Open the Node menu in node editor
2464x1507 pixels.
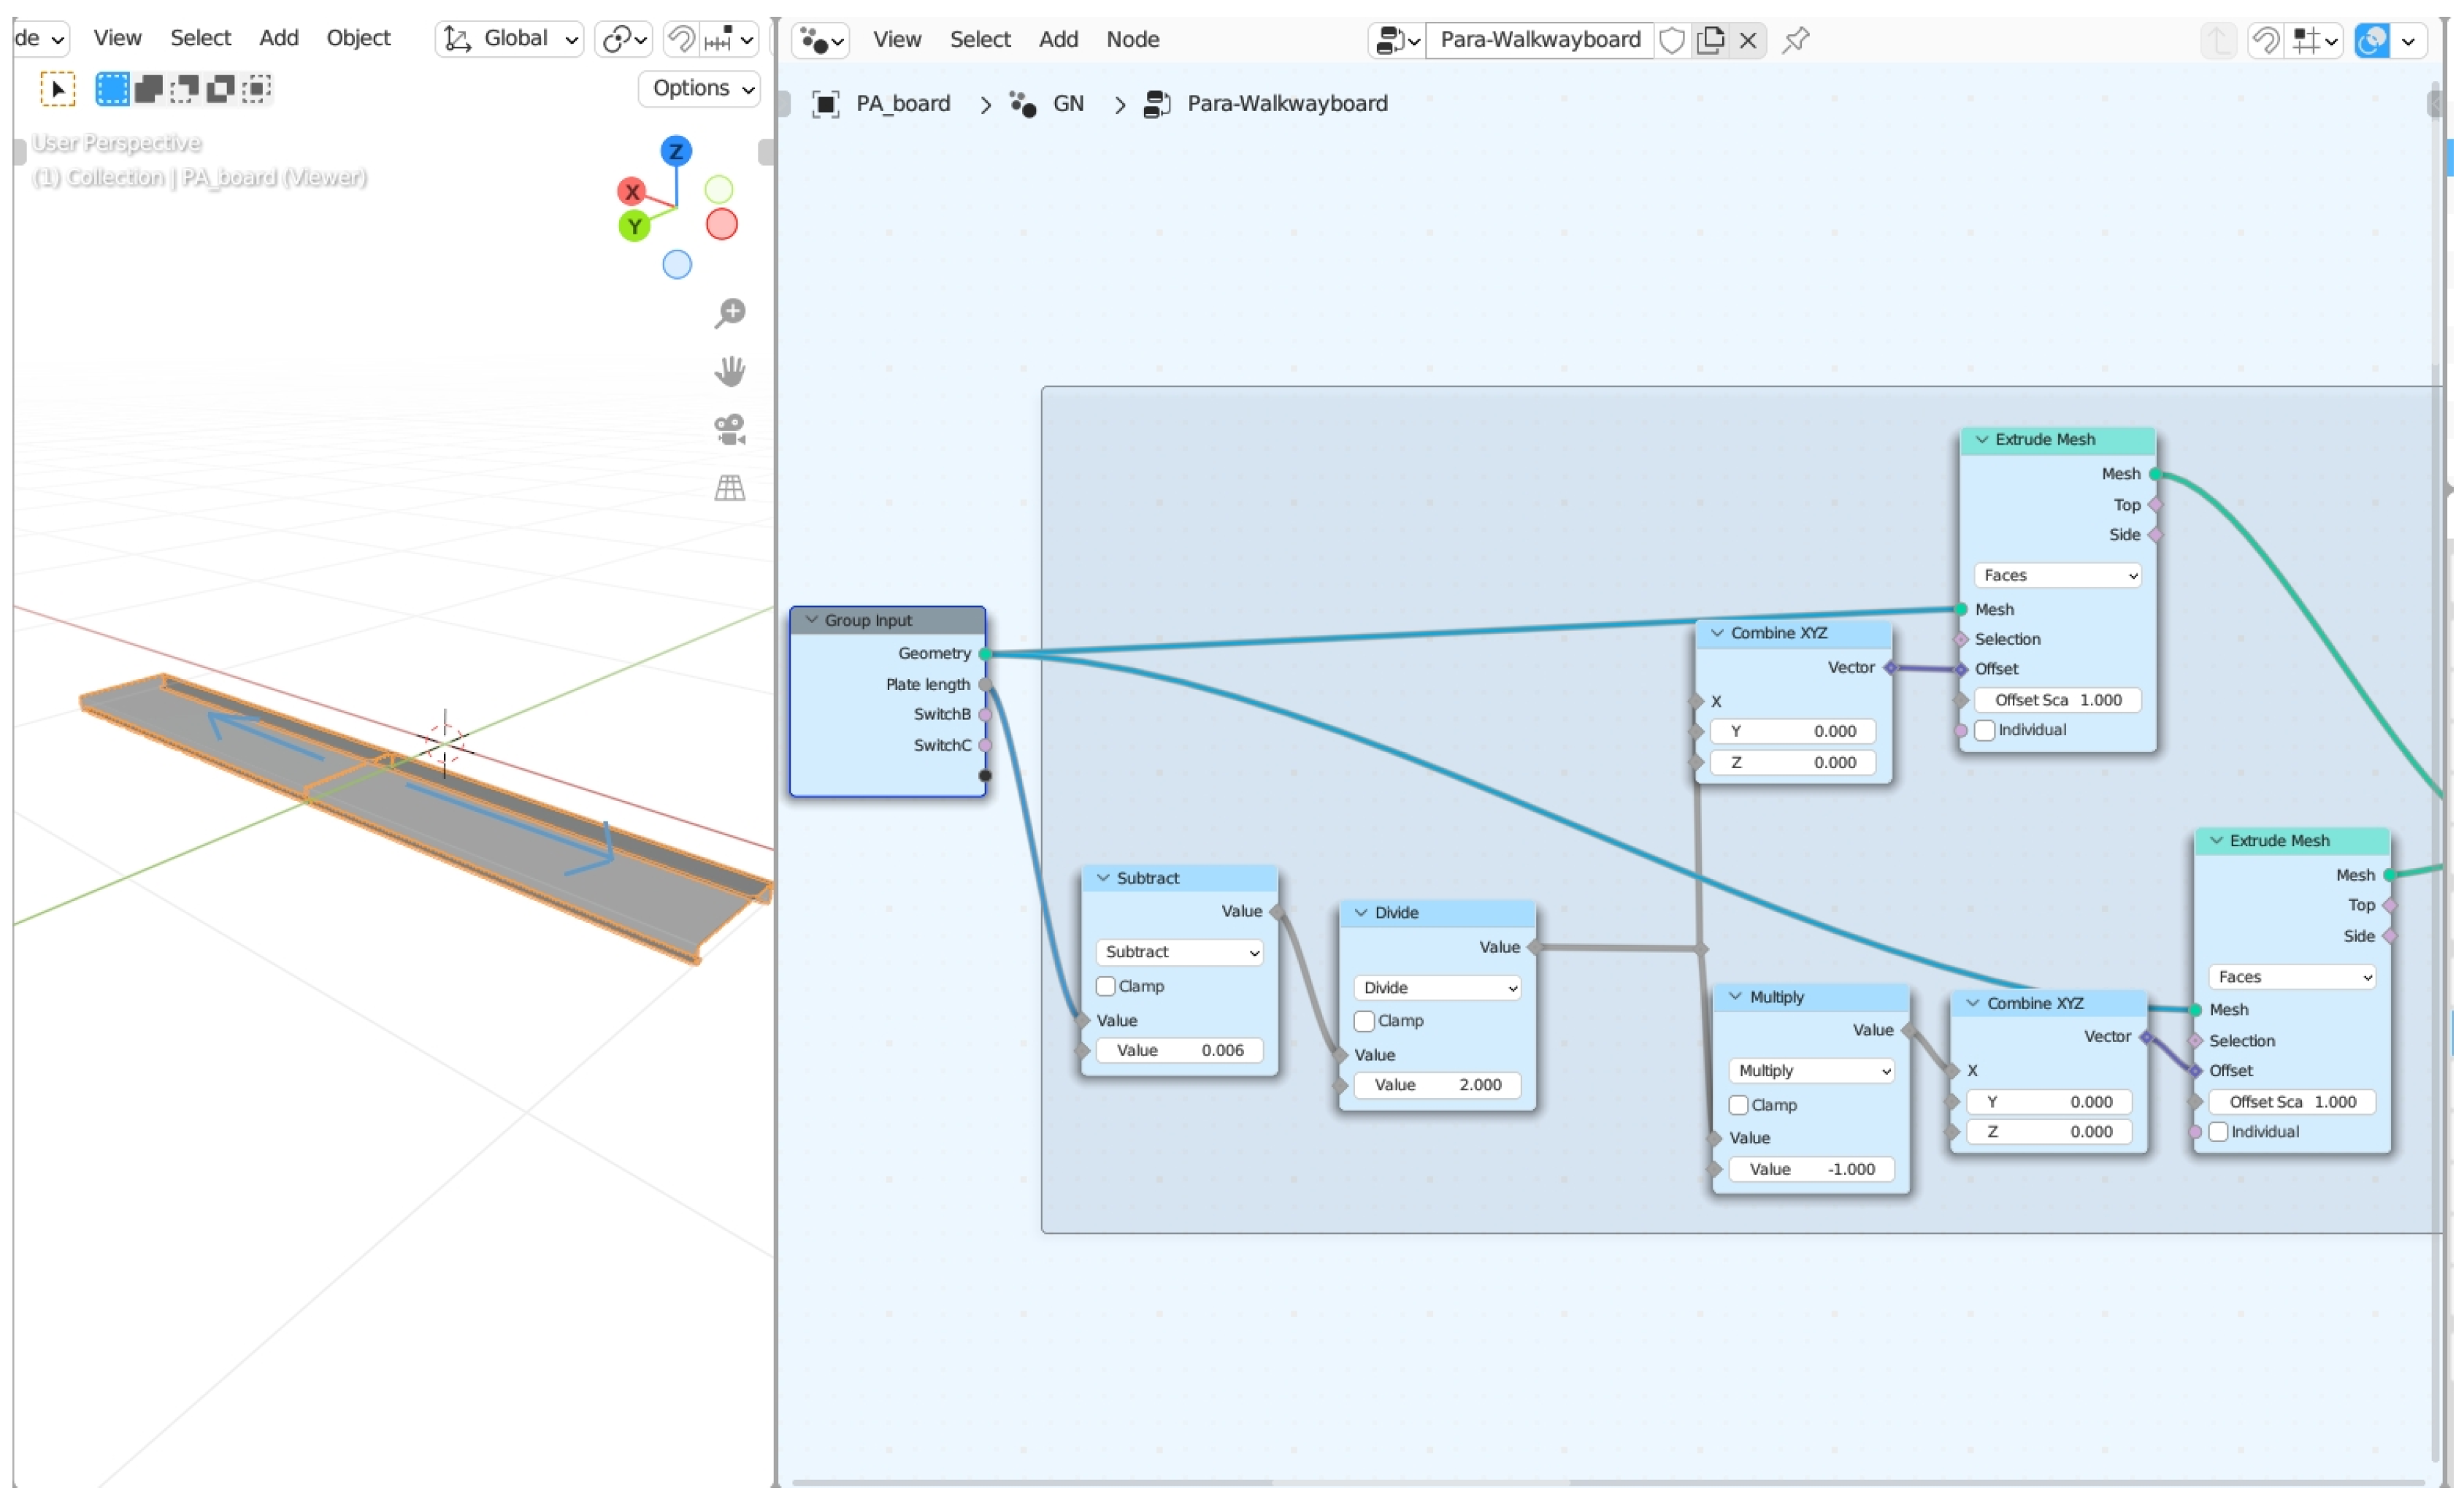click(x=1132, y=39)
